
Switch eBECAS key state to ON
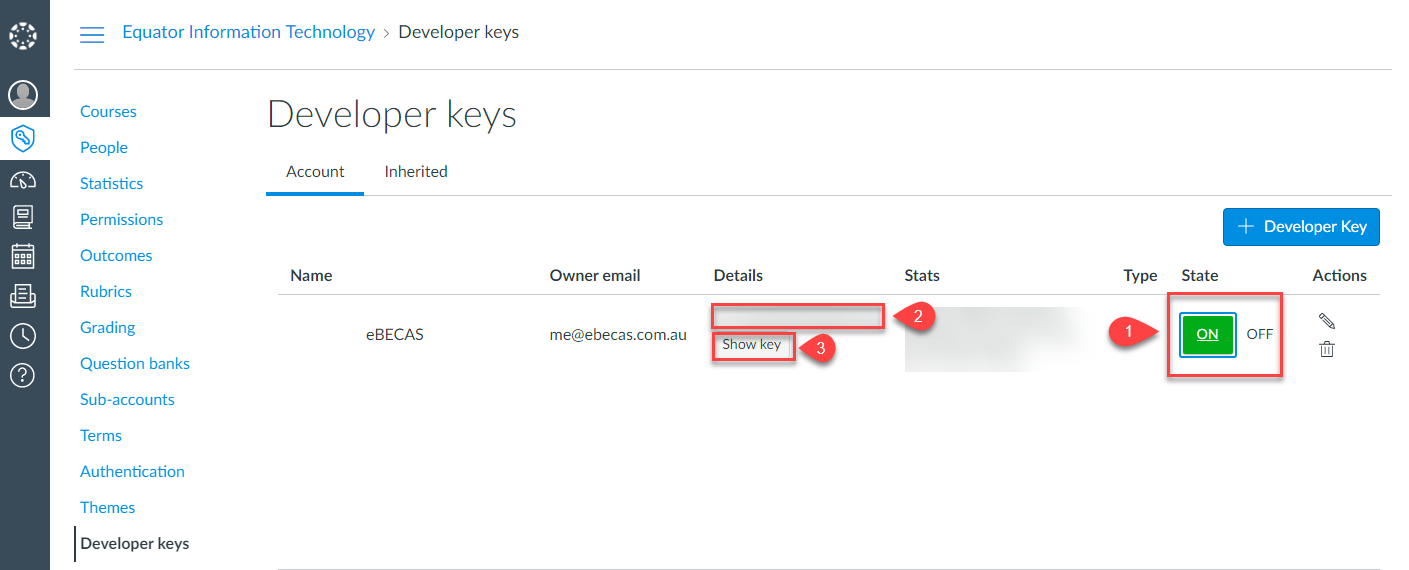pos(1207,334)
